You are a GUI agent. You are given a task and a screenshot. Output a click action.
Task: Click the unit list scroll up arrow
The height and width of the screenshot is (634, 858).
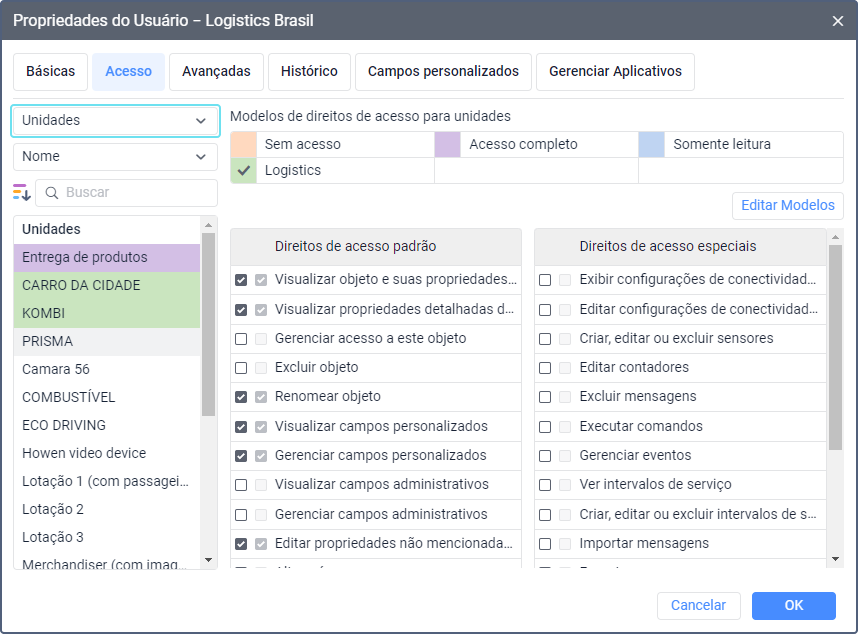click(x=208, y=225)
